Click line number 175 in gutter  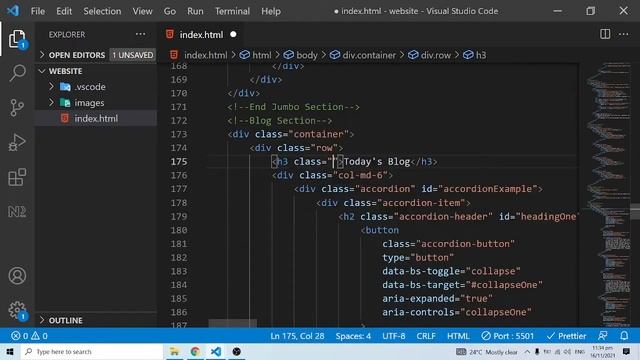[179, 162]
